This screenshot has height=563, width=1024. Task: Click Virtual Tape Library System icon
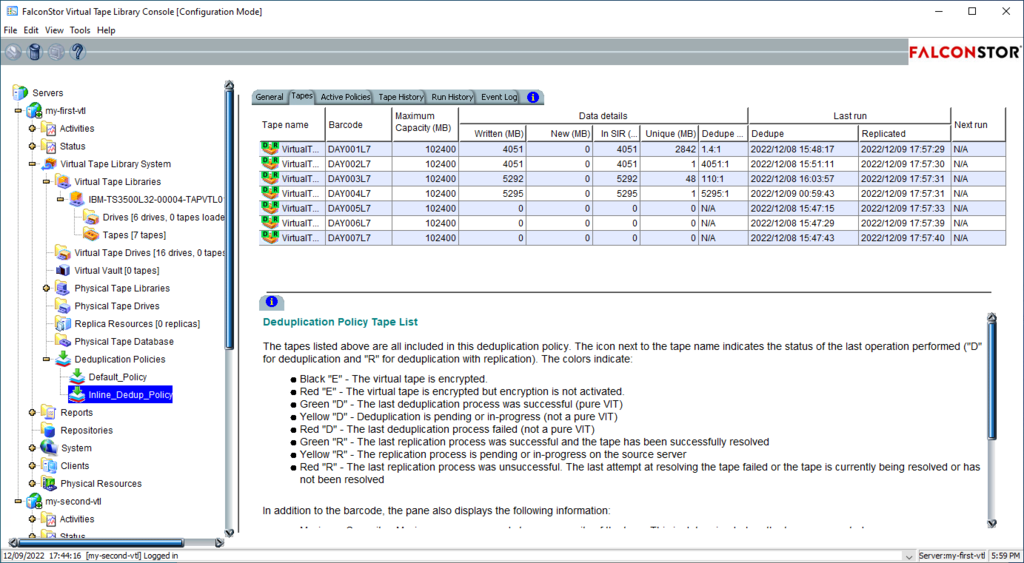pyautogui.click(x=48, y=164)
